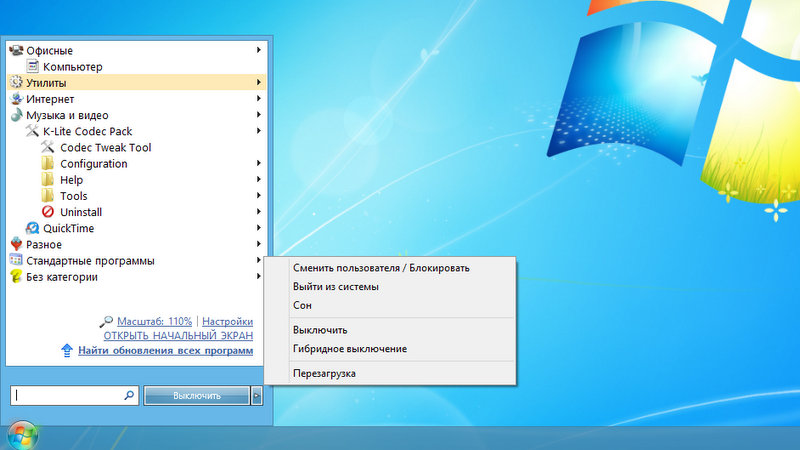The image size is (800, 450).
Task: Expand the Интернет submenu arrow
Action: click(259, 98)
